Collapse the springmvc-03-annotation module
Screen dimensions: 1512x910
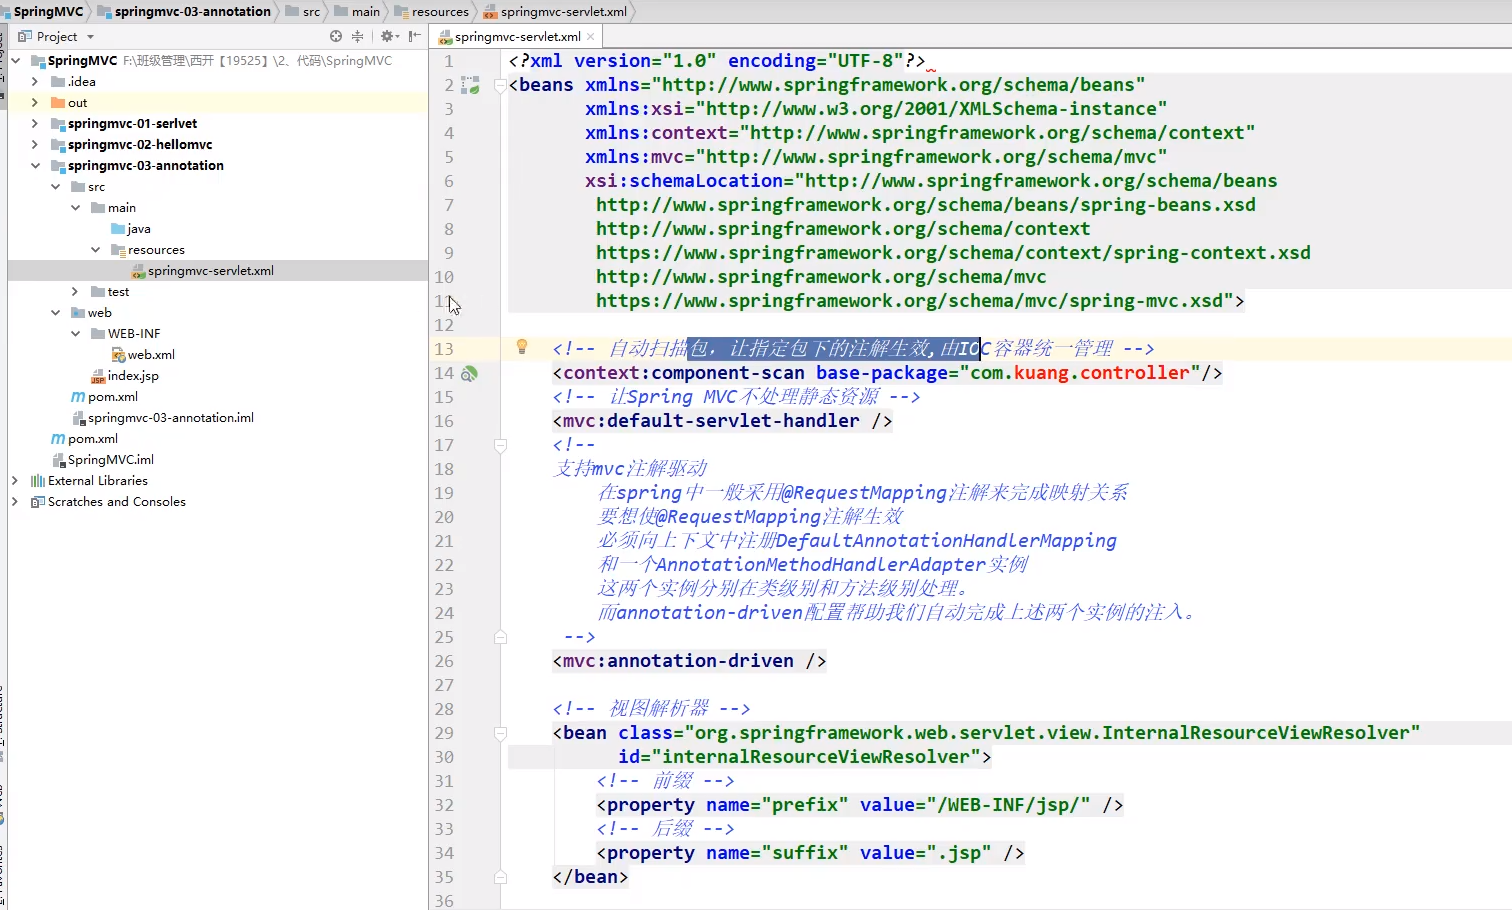tap(35, 166)
